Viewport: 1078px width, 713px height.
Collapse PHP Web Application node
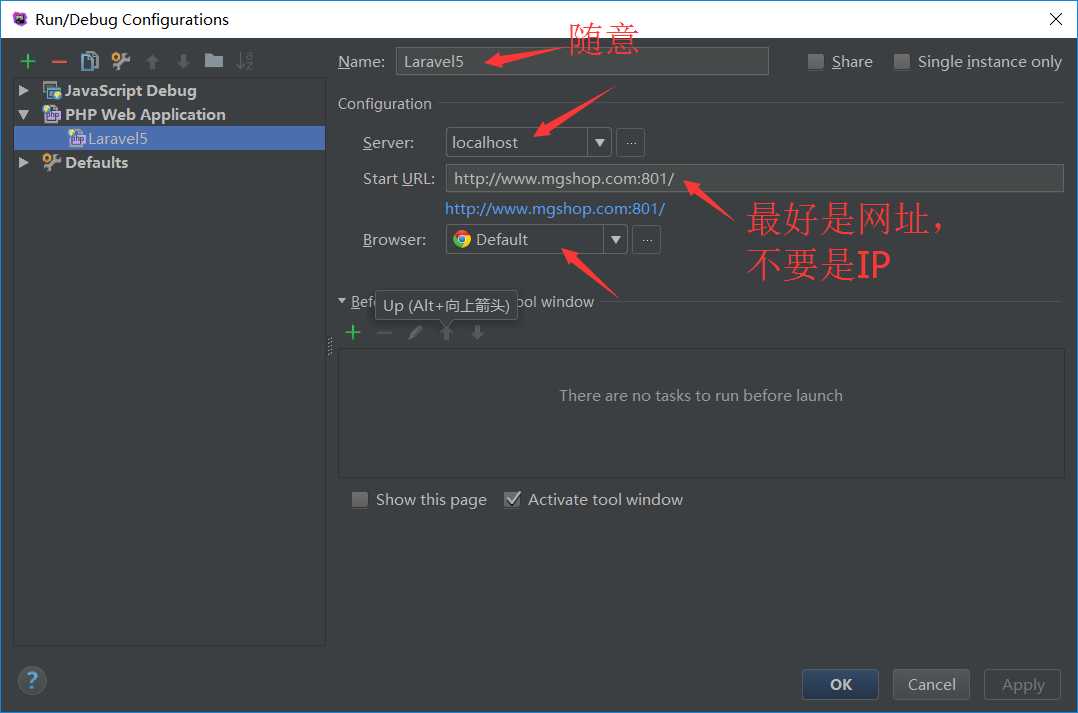[23, 115]
